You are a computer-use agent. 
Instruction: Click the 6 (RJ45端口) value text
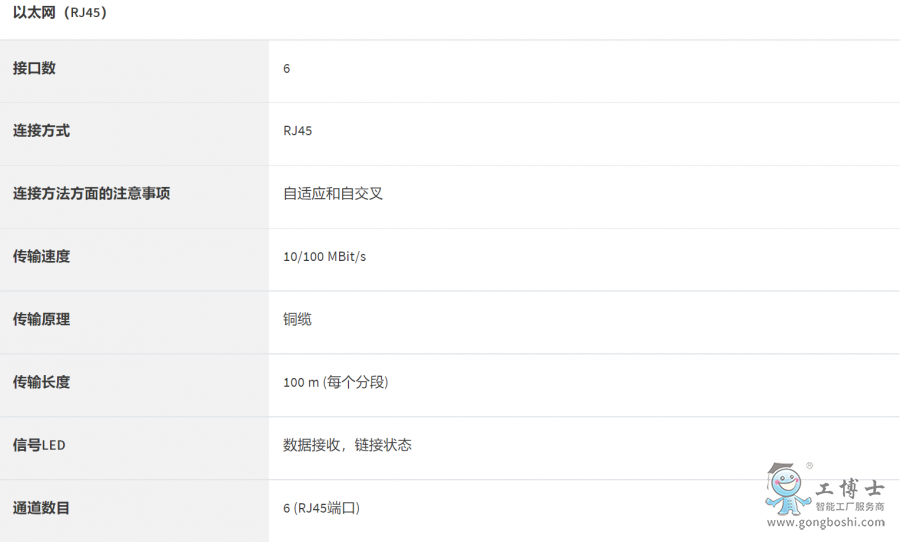(x=321, y=508)
